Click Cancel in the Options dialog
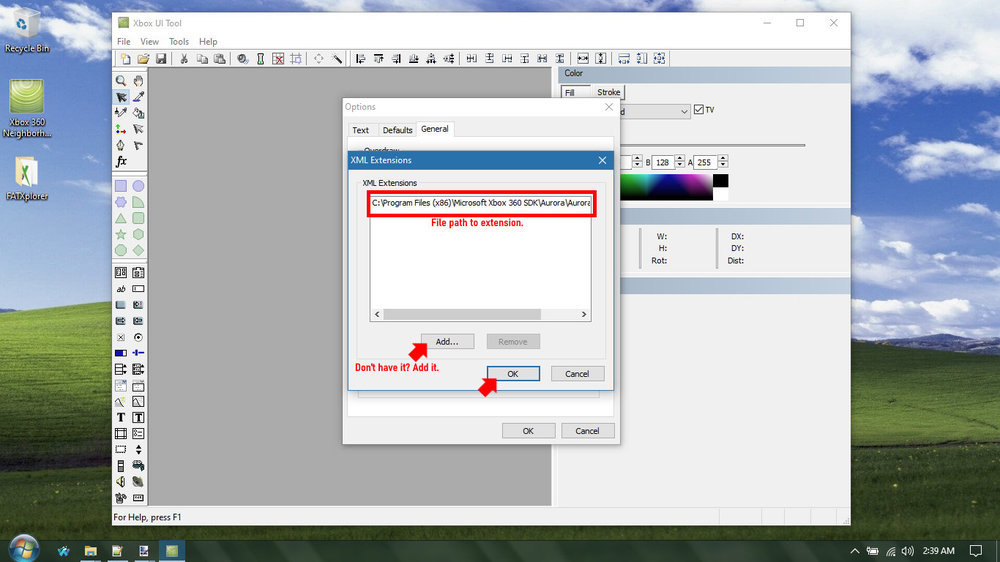This screenshot has width=1000, height=562. pos(587,431)
